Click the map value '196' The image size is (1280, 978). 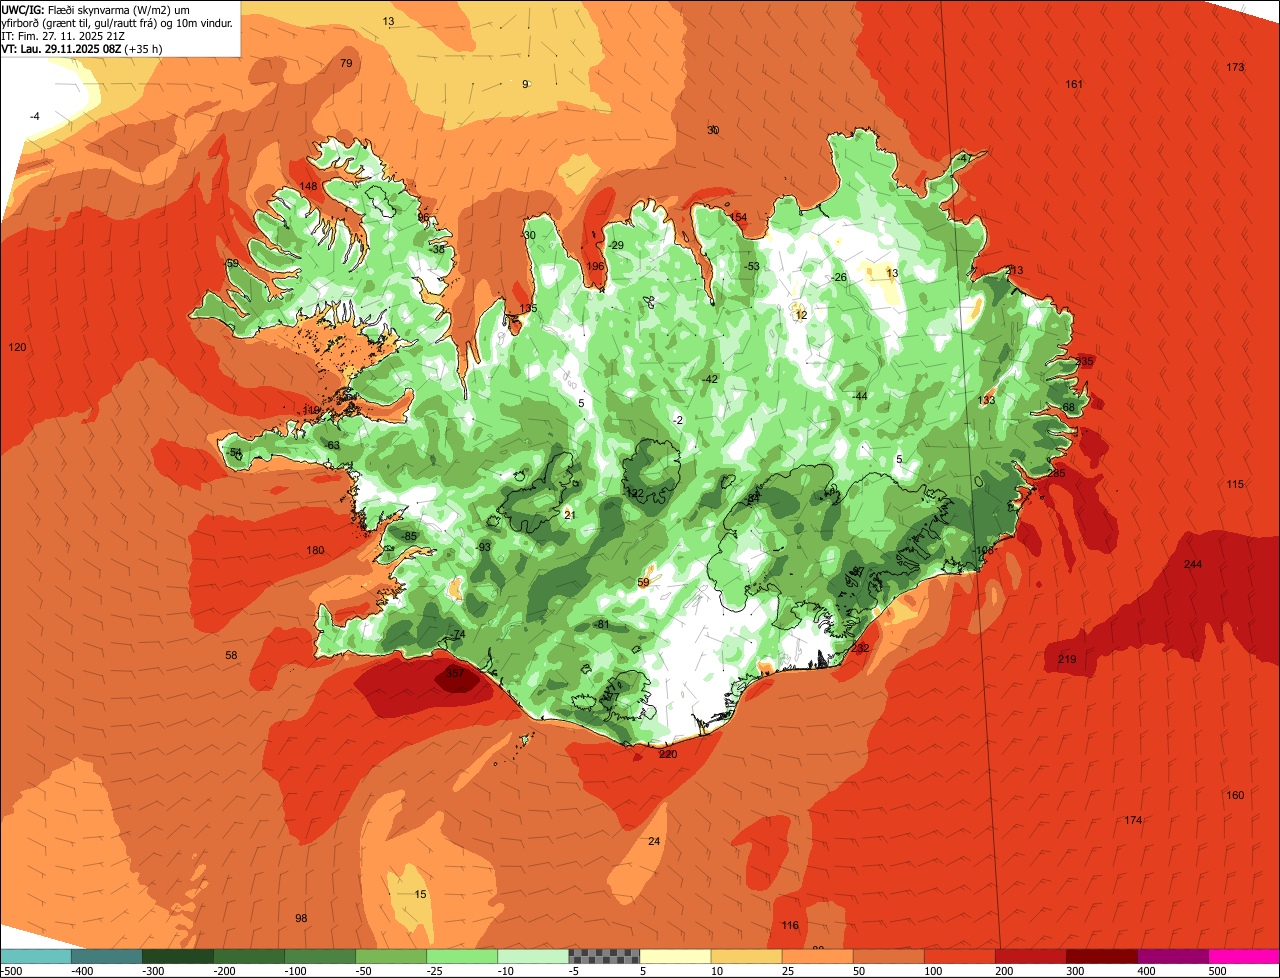(595, 266)
